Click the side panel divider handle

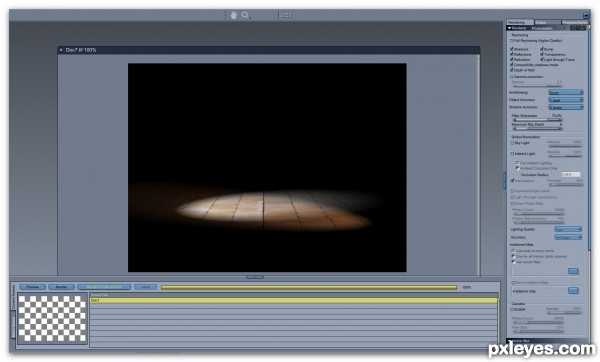click(504, 180)
